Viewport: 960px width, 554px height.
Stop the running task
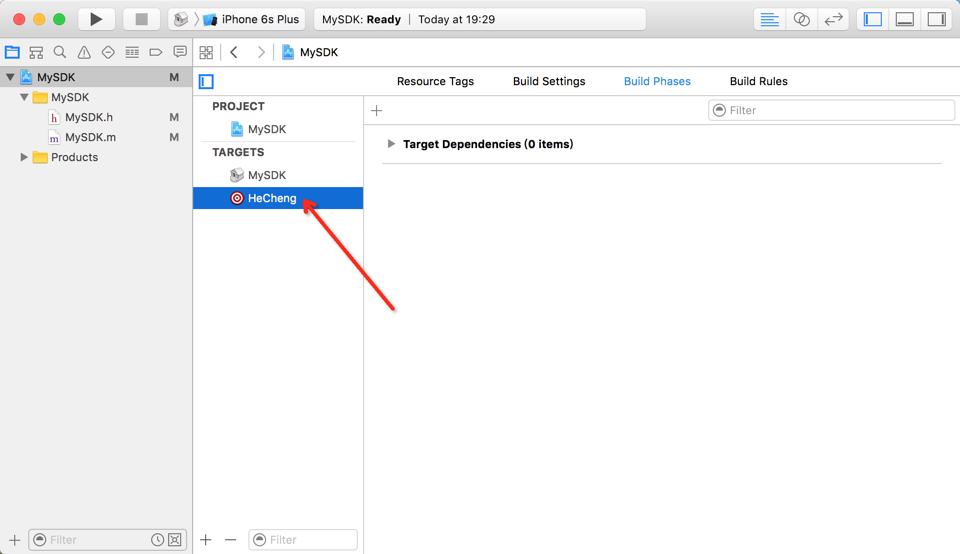141,19
